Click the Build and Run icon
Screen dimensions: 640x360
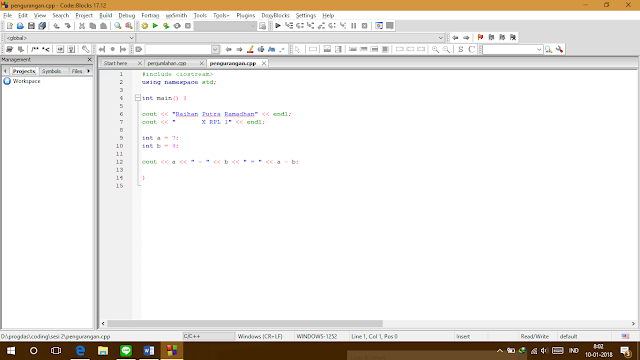(166, 26)
